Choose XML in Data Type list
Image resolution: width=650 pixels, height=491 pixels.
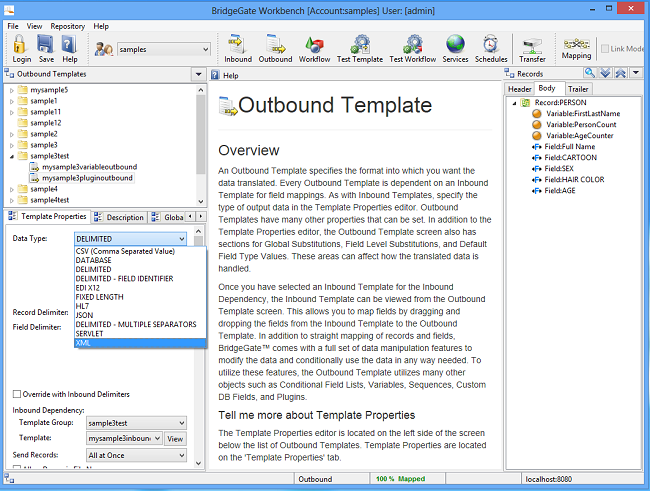coord(140,343)
